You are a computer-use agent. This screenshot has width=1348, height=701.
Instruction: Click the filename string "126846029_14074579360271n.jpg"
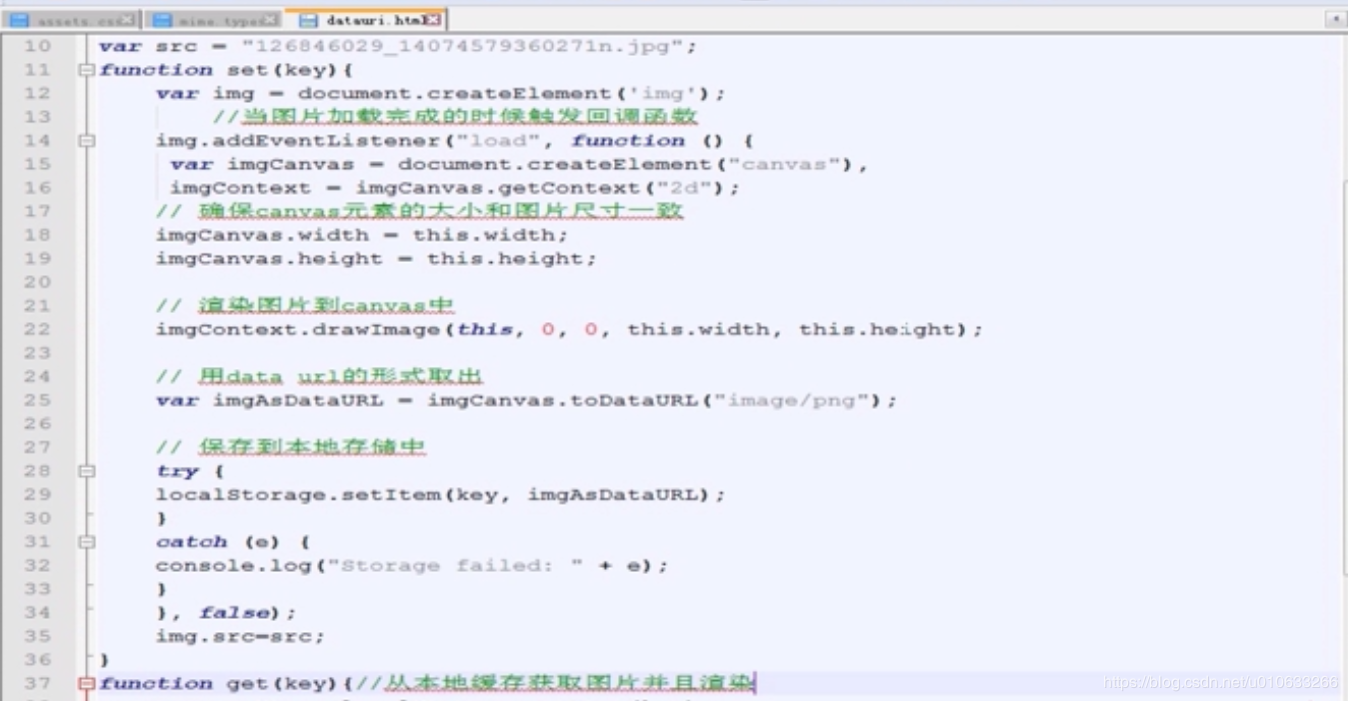tap(463, 47)
